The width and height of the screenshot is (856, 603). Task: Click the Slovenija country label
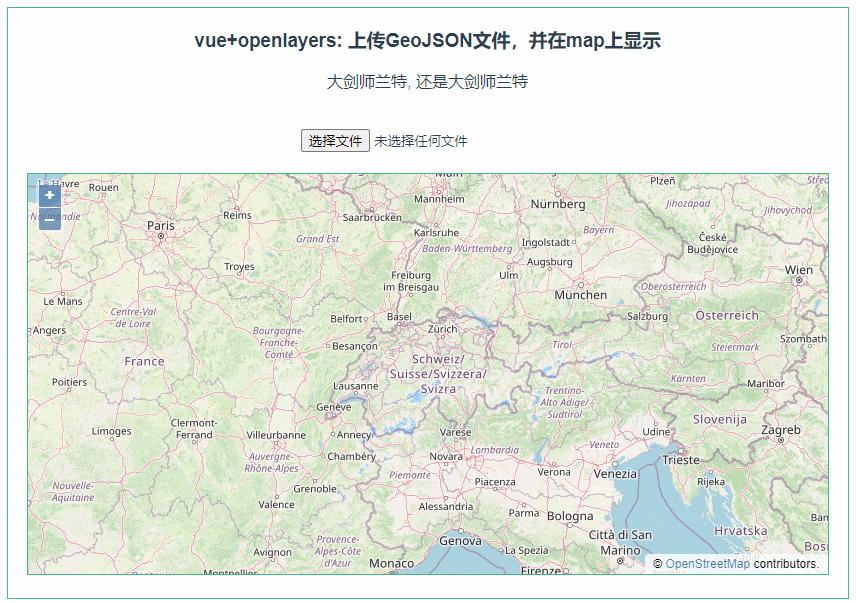tap(720, 420)
